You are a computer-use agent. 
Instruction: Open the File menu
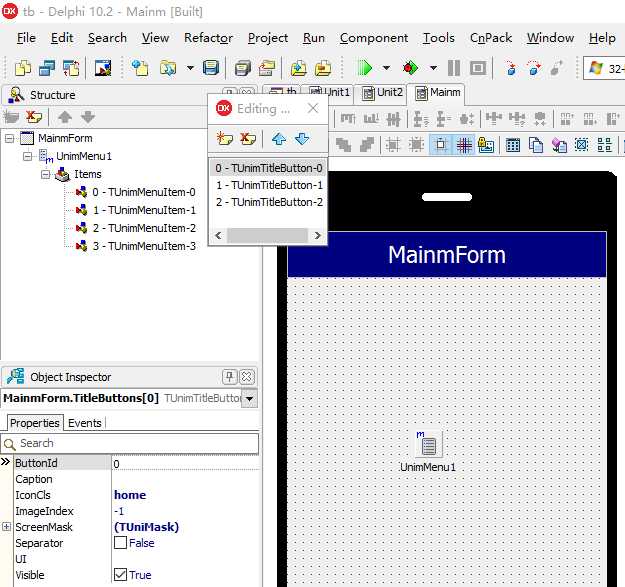(26, 38)
